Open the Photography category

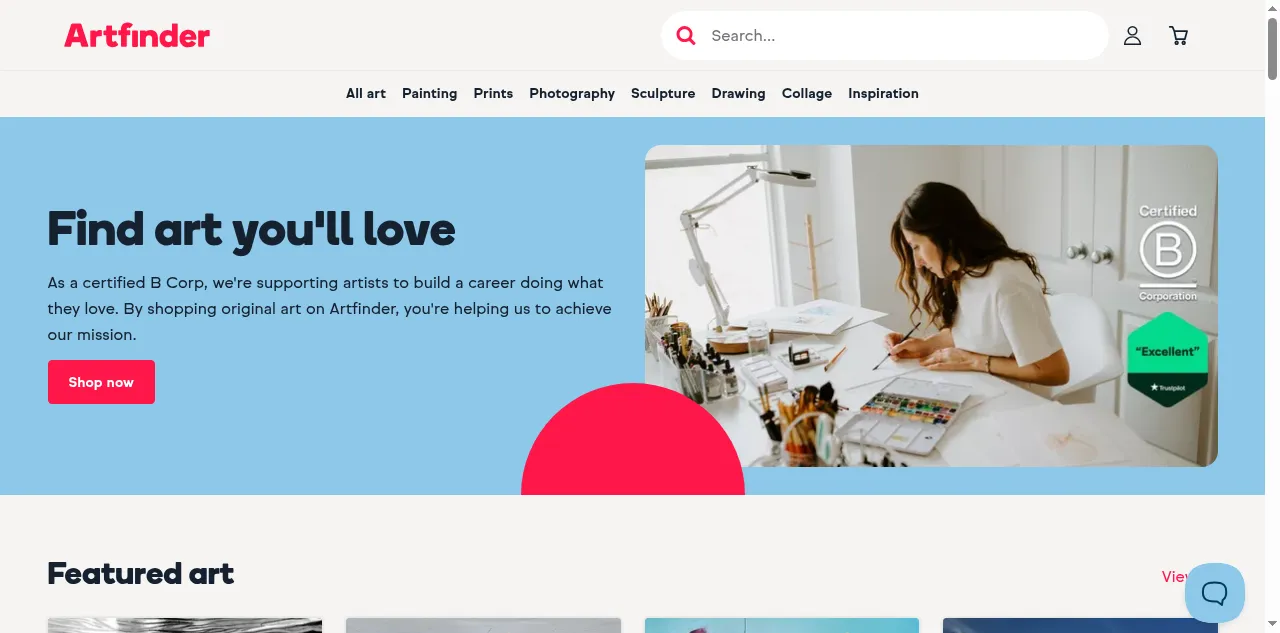(x=572, y=93)
